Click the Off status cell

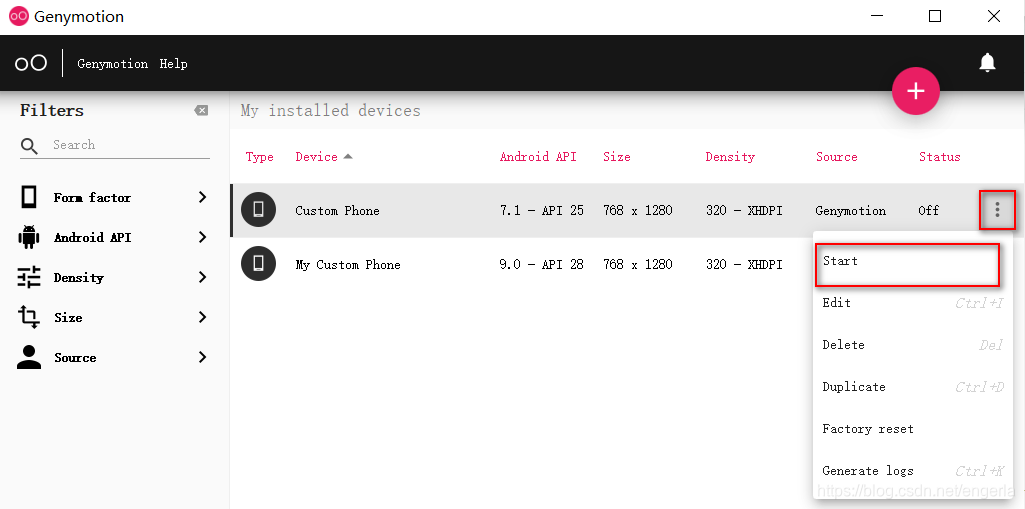point(928,210)
